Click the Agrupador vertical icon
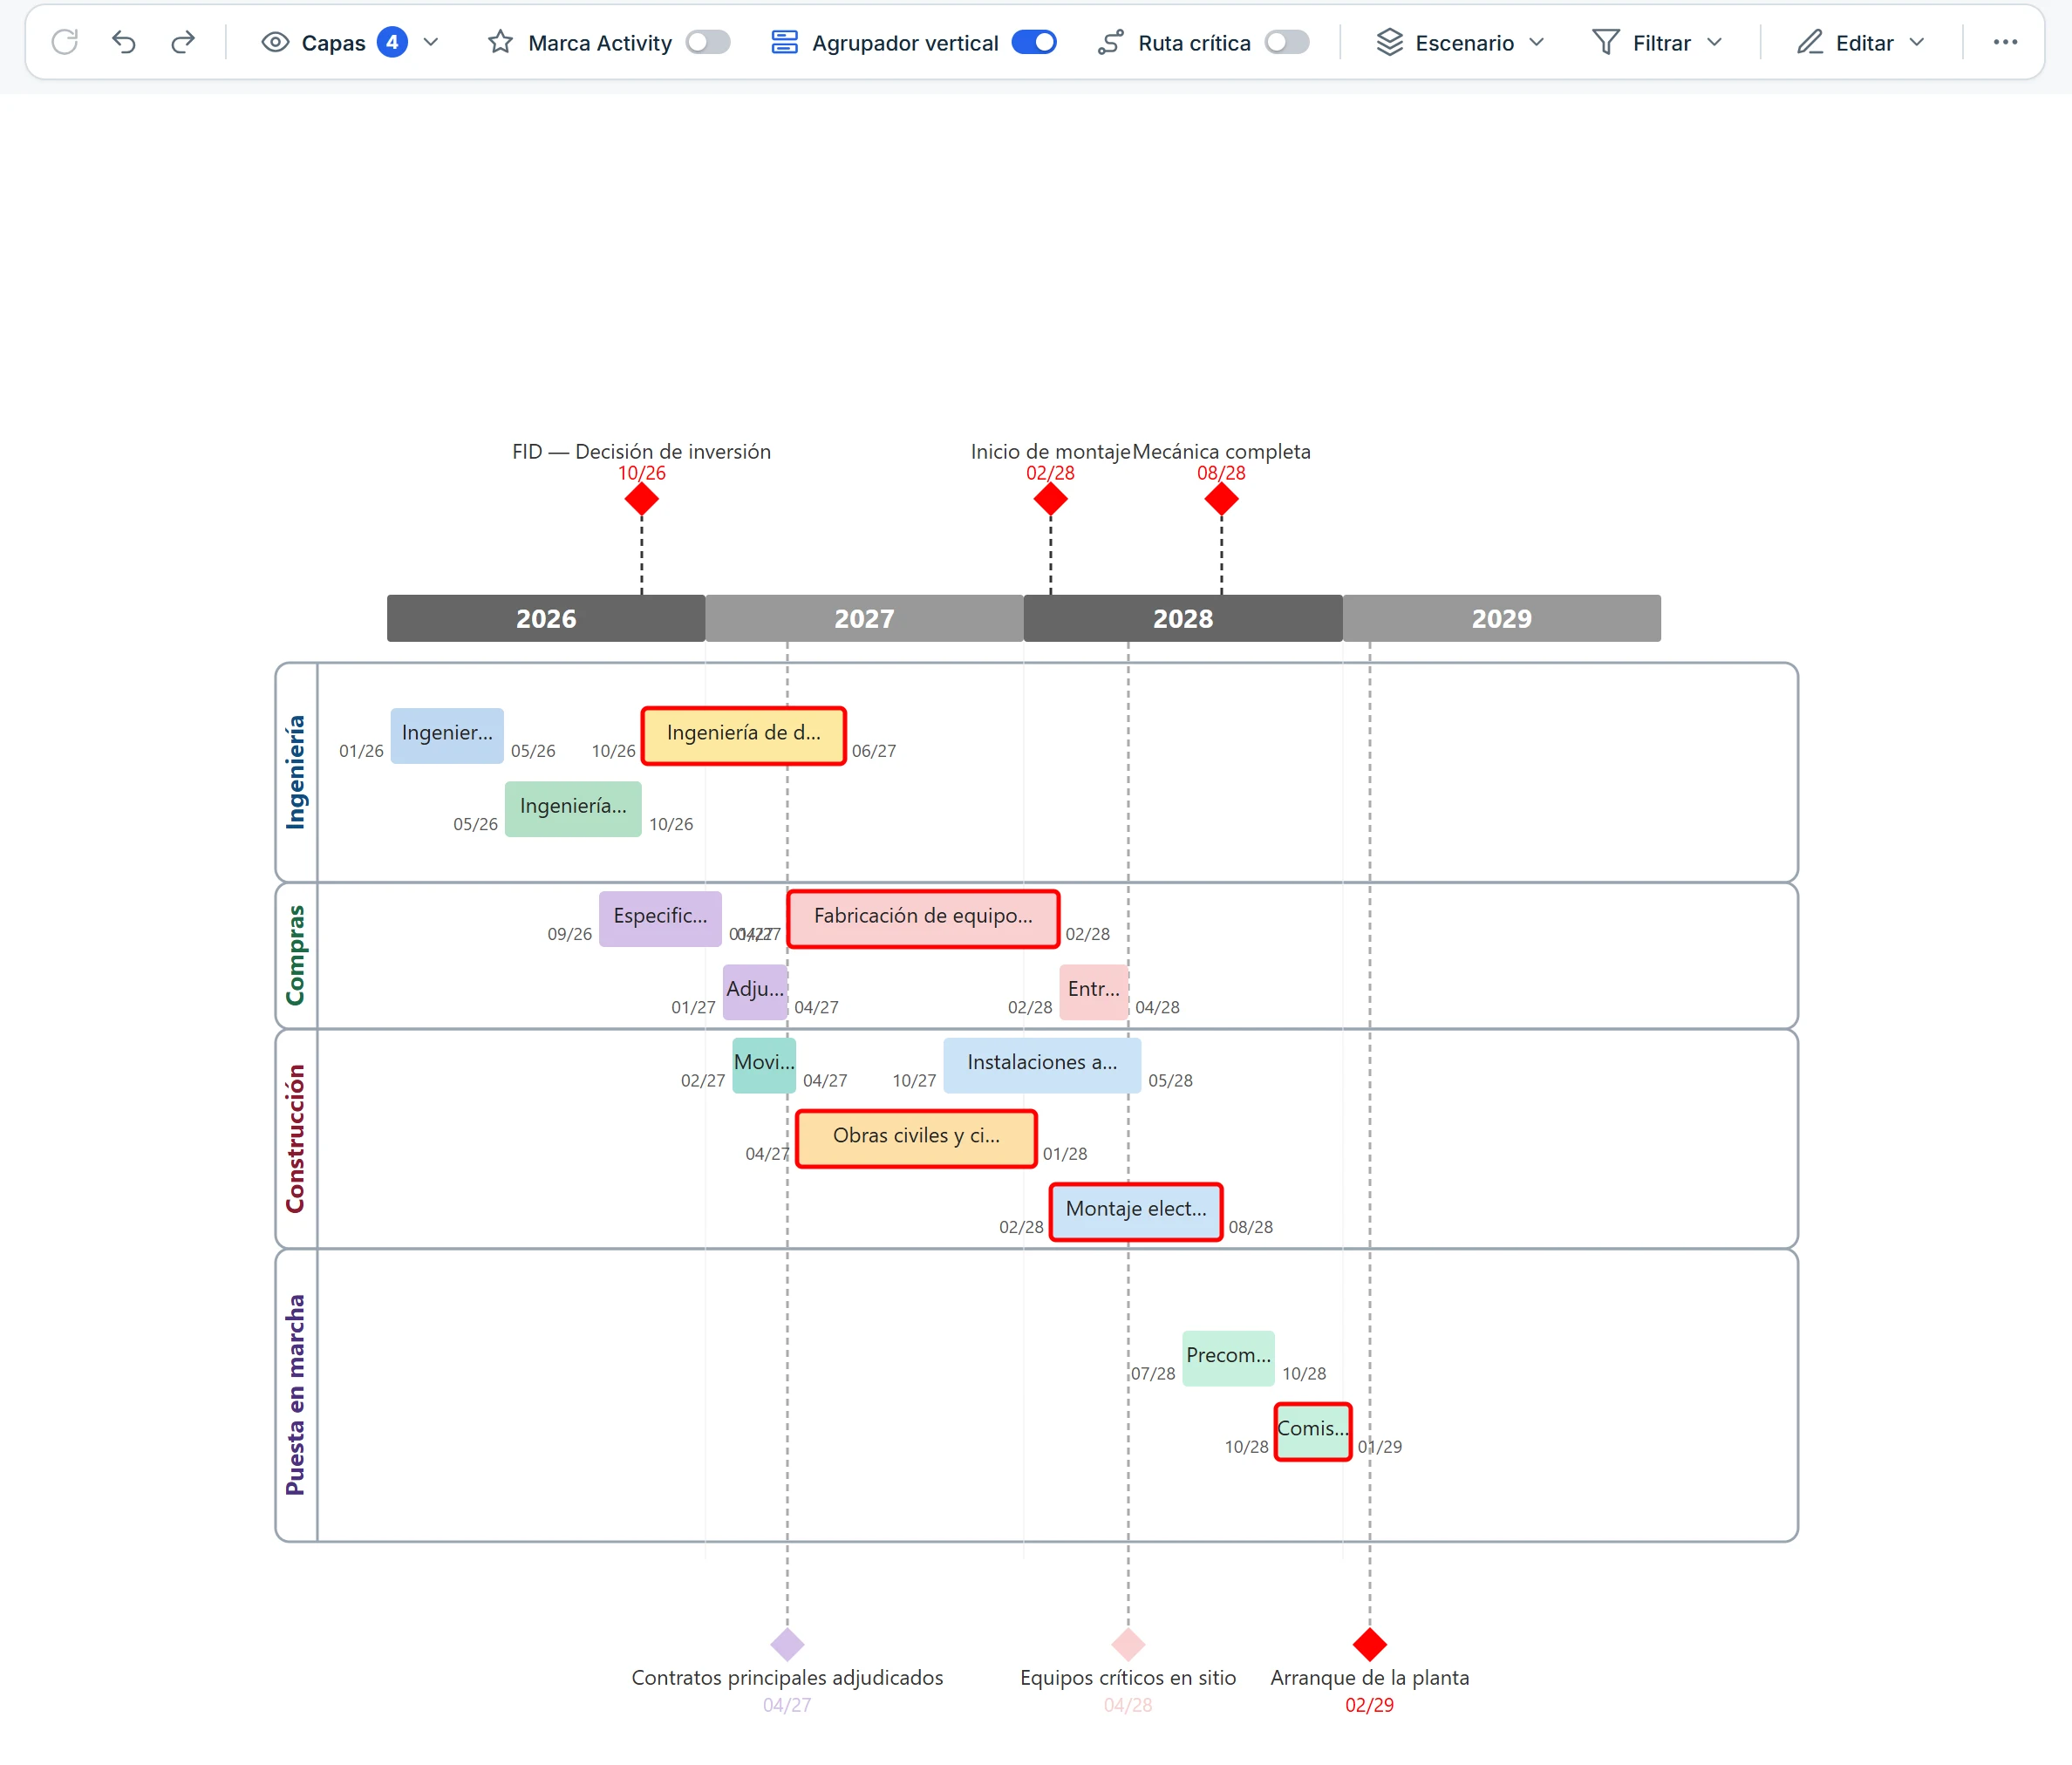2072x1765 pixels. pyautogui.click(x=785, y=42)
